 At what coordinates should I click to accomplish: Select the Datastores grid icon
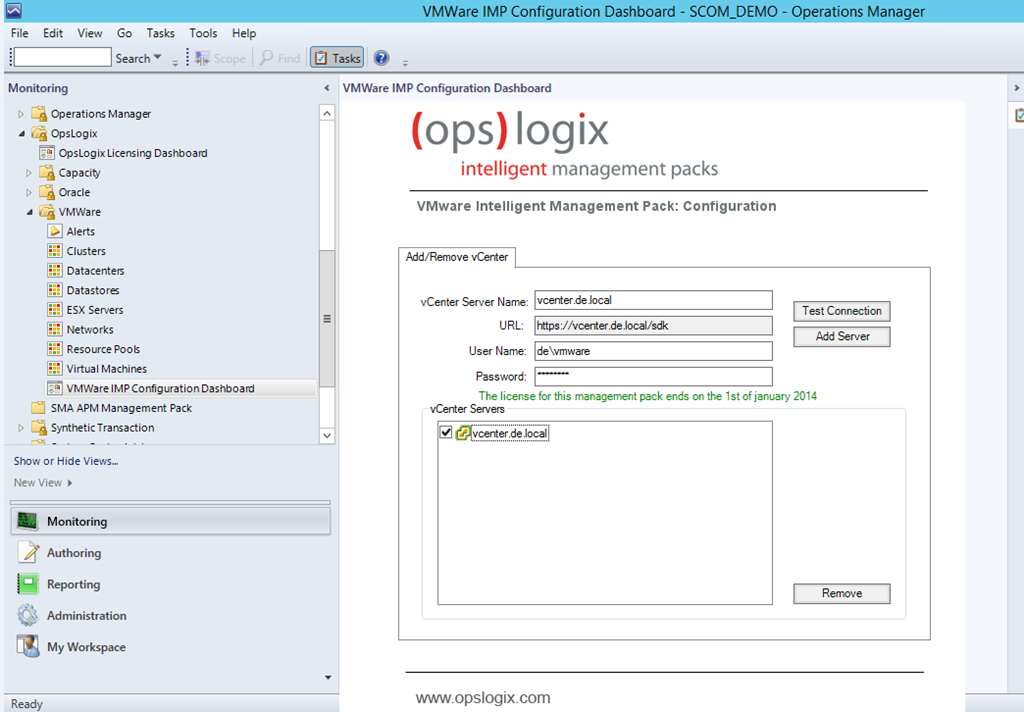pyautogui.click(x=55, y=290)
